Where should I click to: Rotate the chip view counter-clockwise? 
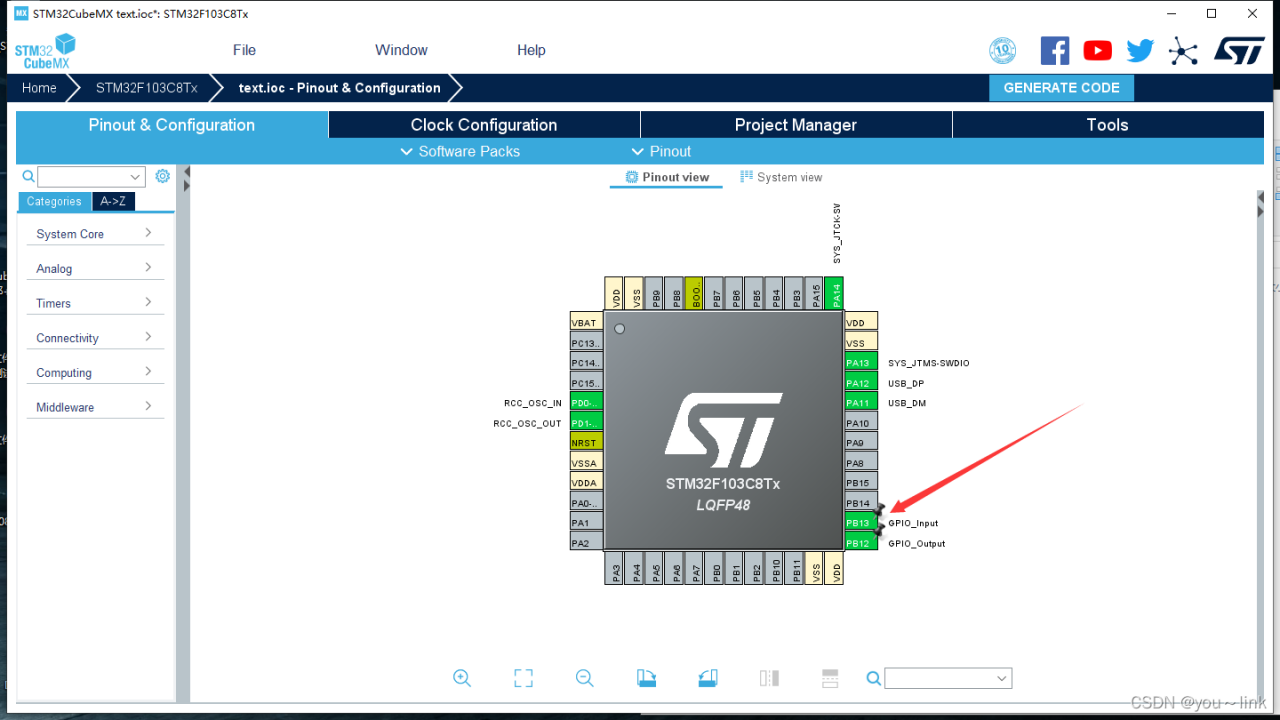(x=708, y=678)
